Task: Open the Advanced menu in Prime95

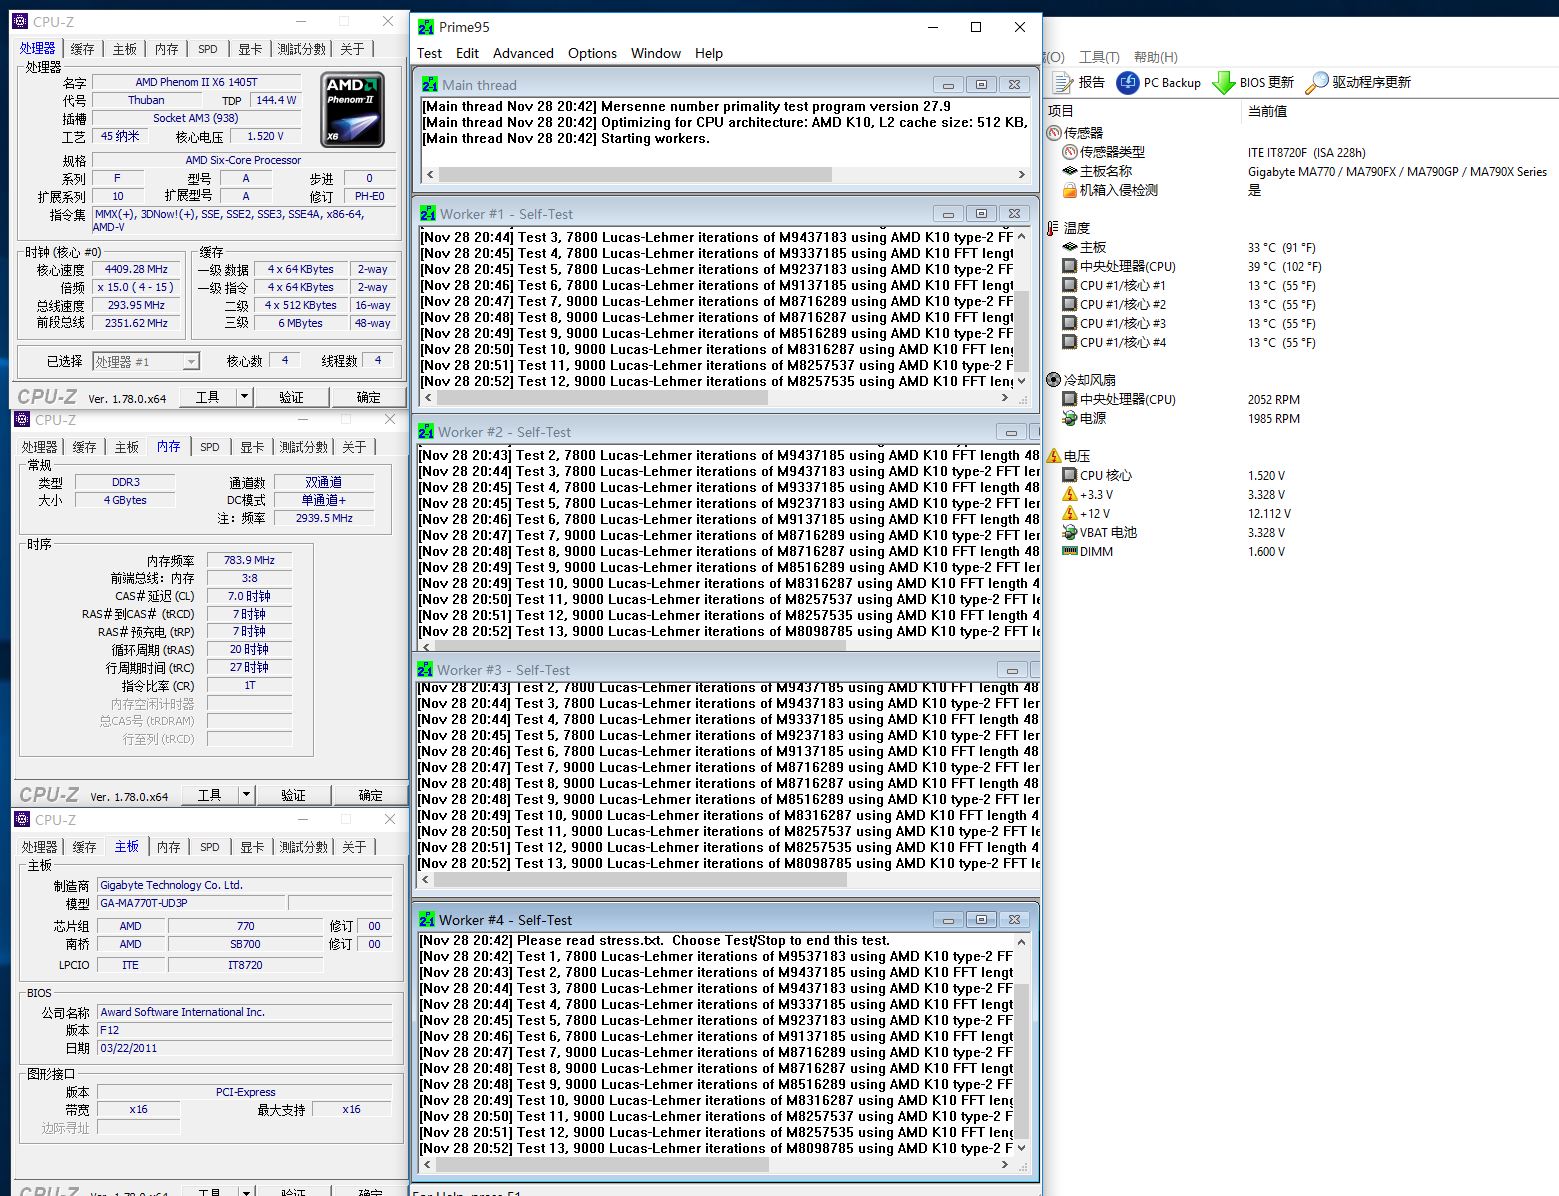Action: point(522,53)
